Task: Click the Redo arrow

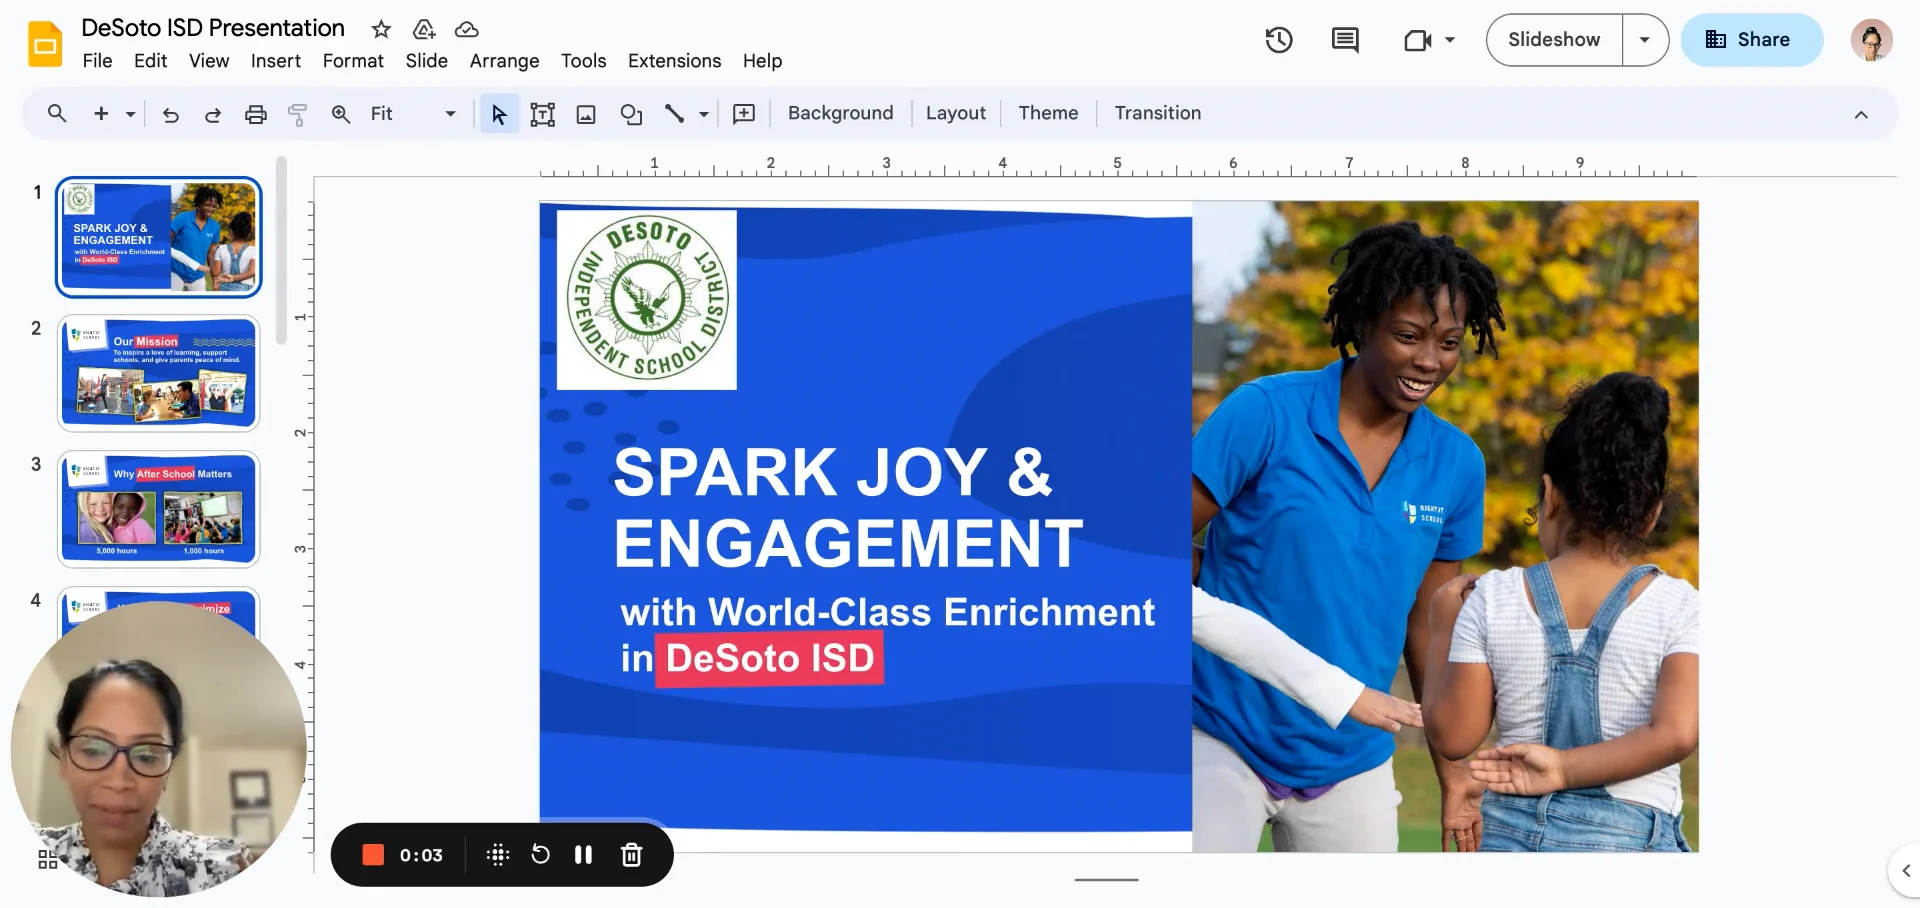Action: point(213,114)
